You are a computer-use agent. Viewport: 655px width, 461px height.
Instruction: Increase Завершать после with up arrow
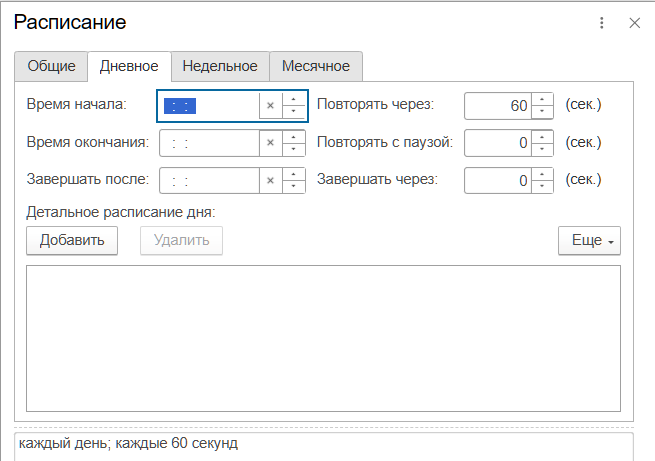[x=294, y=175]
